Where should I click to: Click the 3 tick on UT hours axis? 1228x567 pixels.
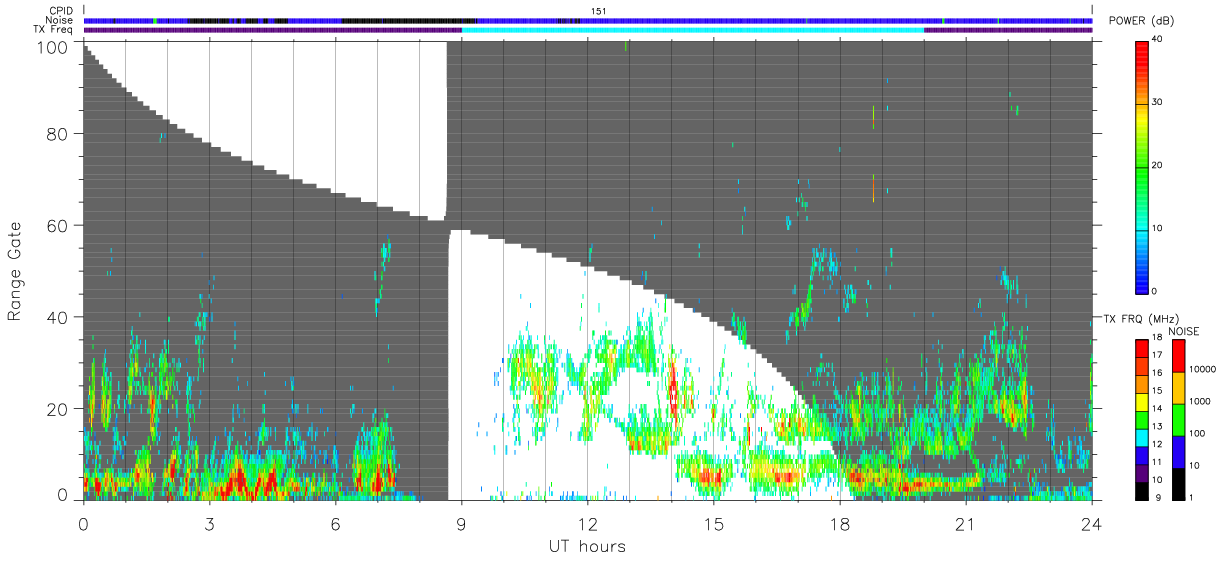(x=209, y=523)
